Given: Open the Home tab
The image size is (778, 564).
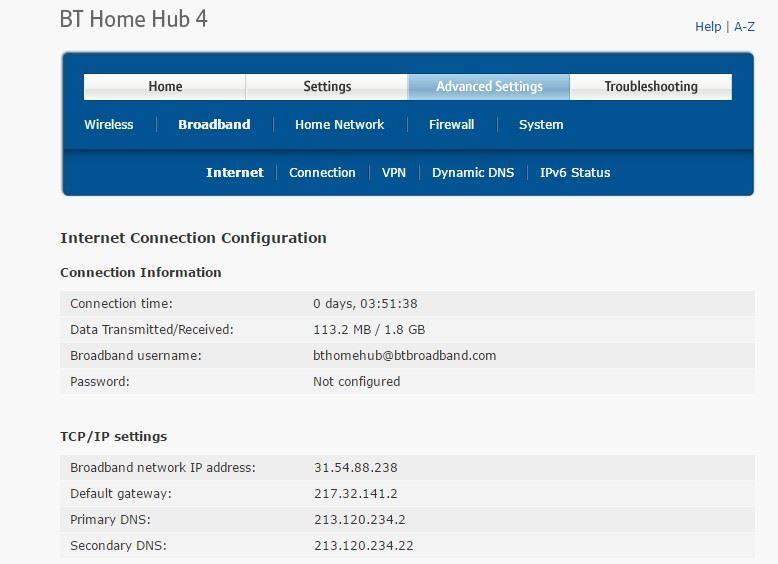Looking at the screenshot, I should [x=165, y=87].
